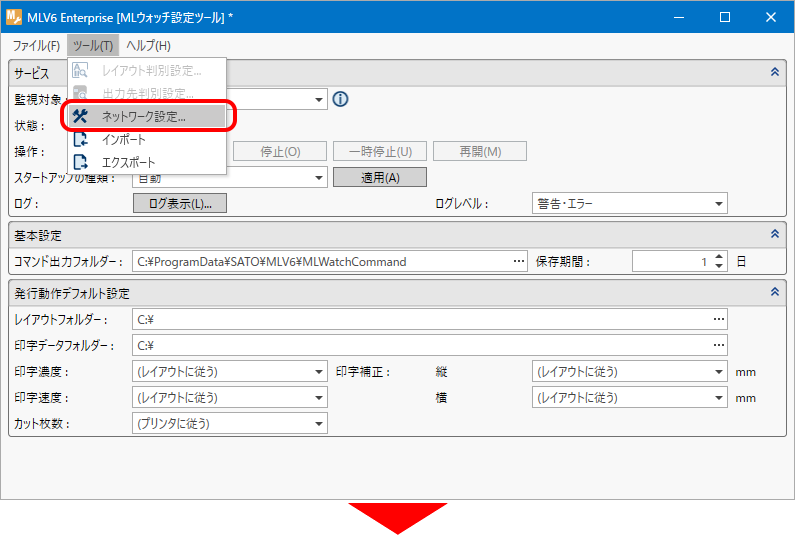The image size is (795, 535).
Task: Click the layout detection settings menu icon
Action: point(80,70)
